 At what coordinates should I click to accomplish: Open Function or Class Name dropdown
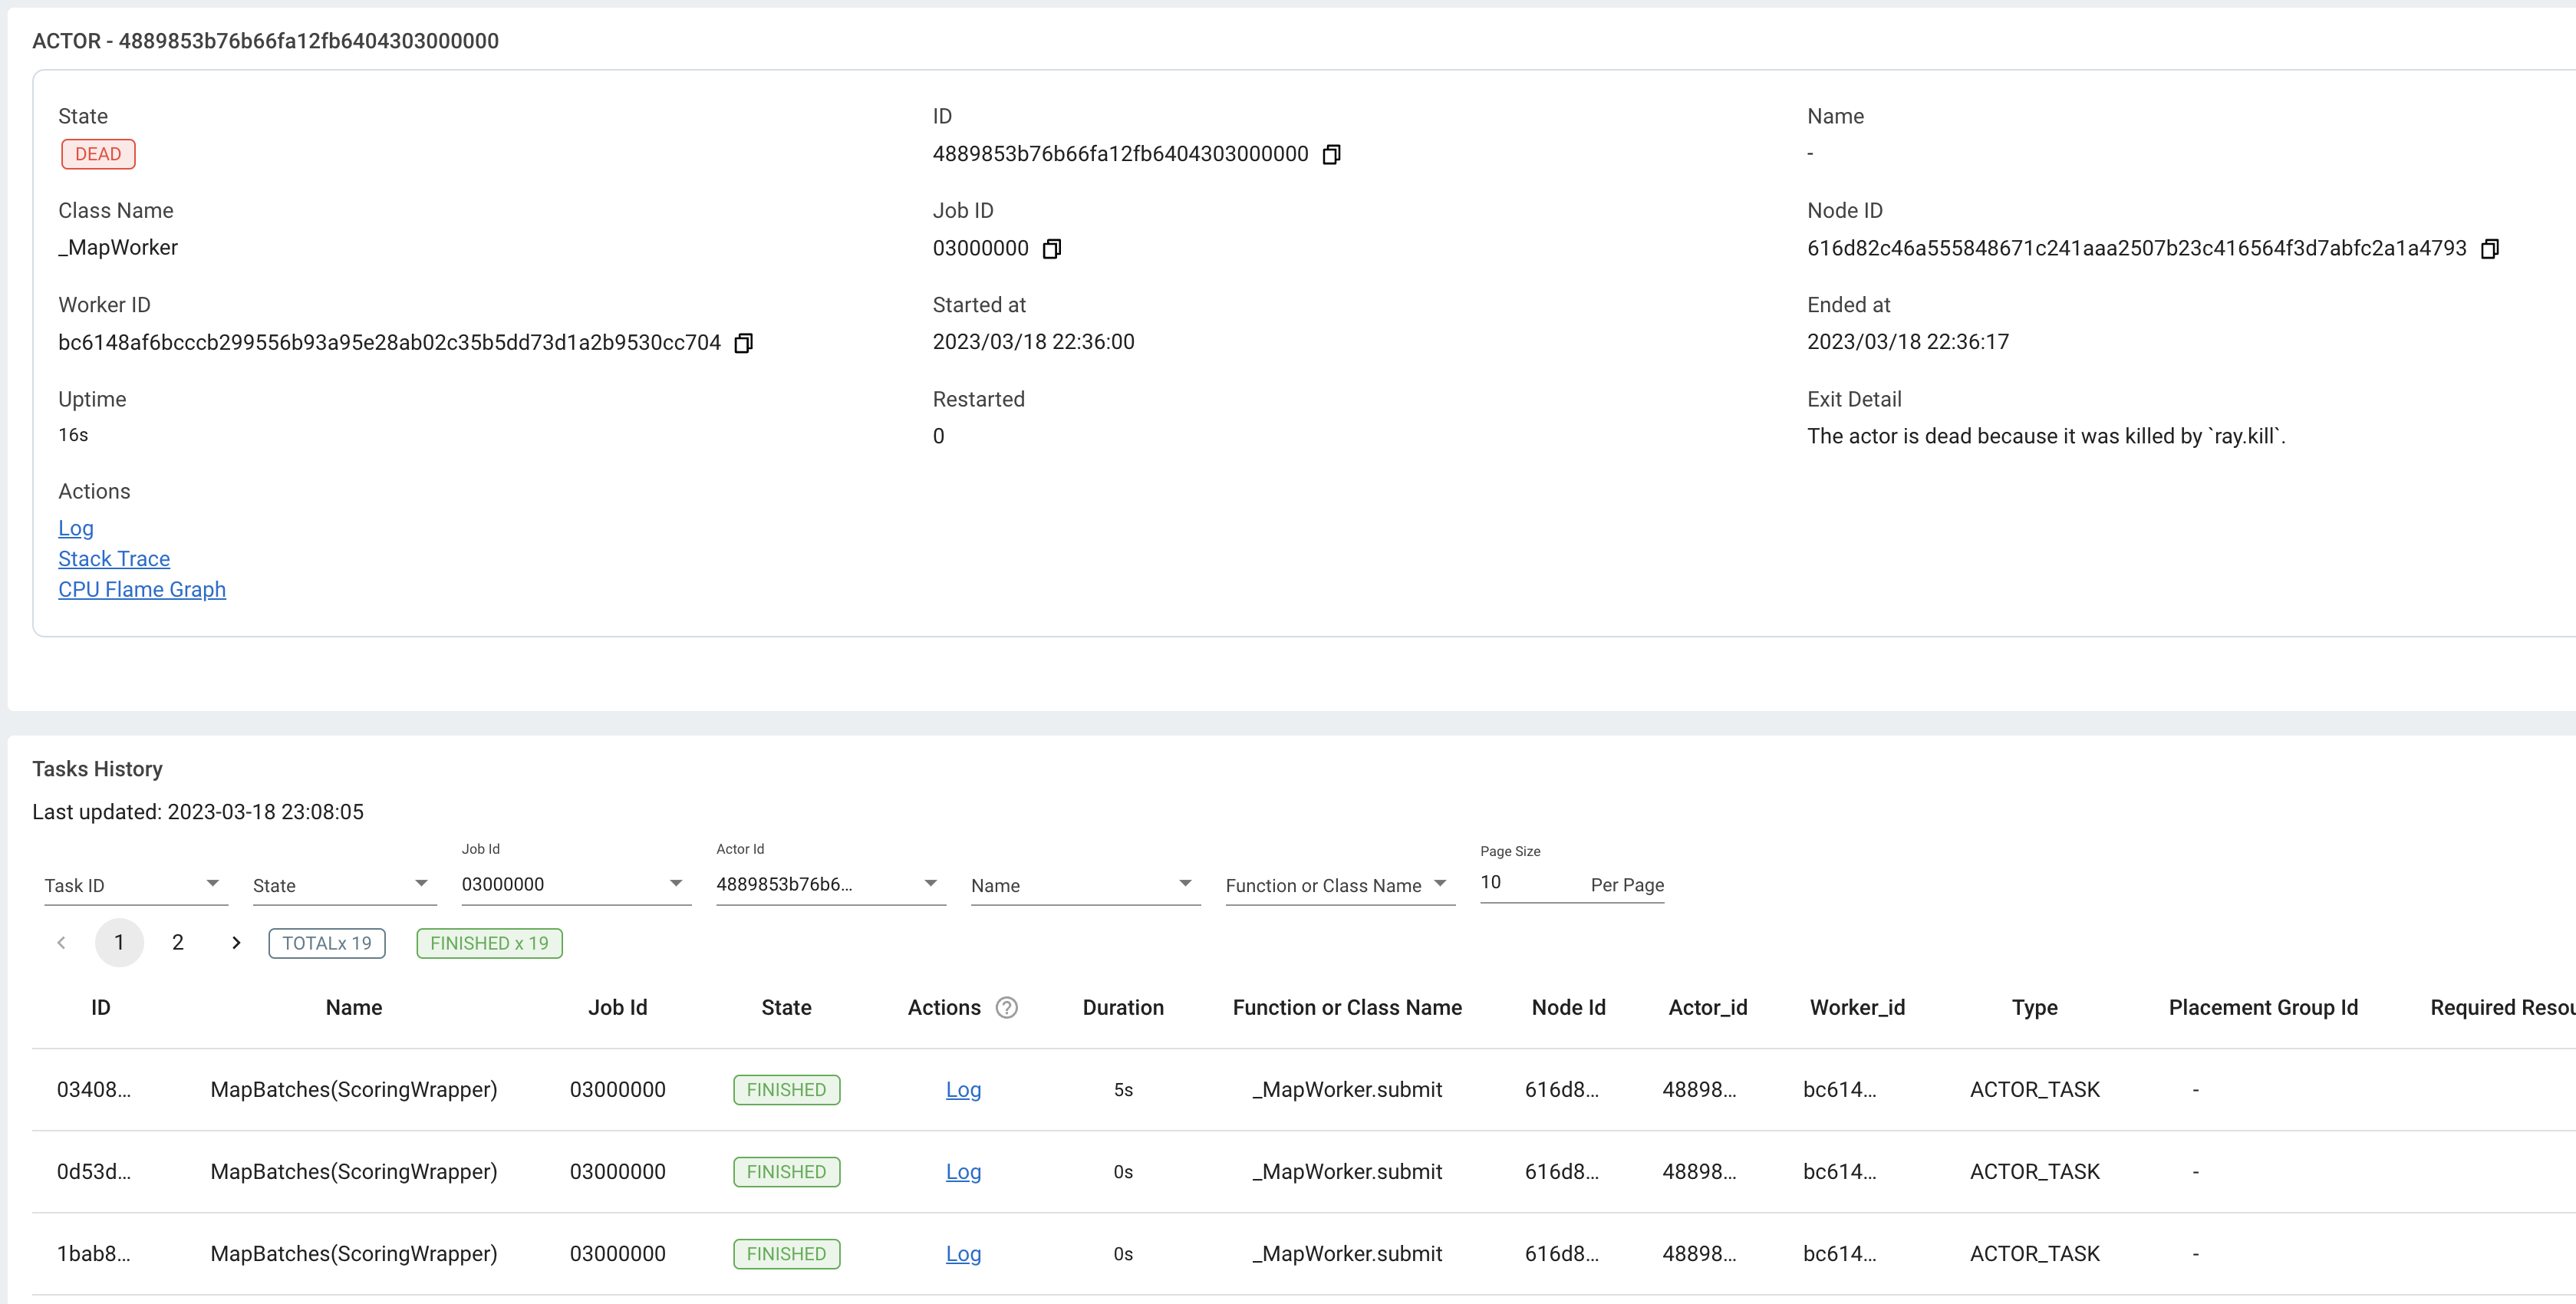pos(1440,884)
